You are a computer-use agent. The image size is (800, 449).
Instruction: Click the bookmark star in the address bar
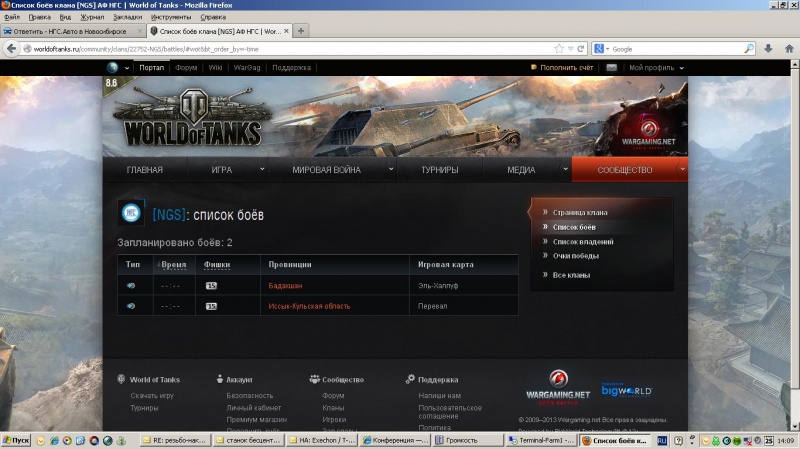click(x=560, y=48)
